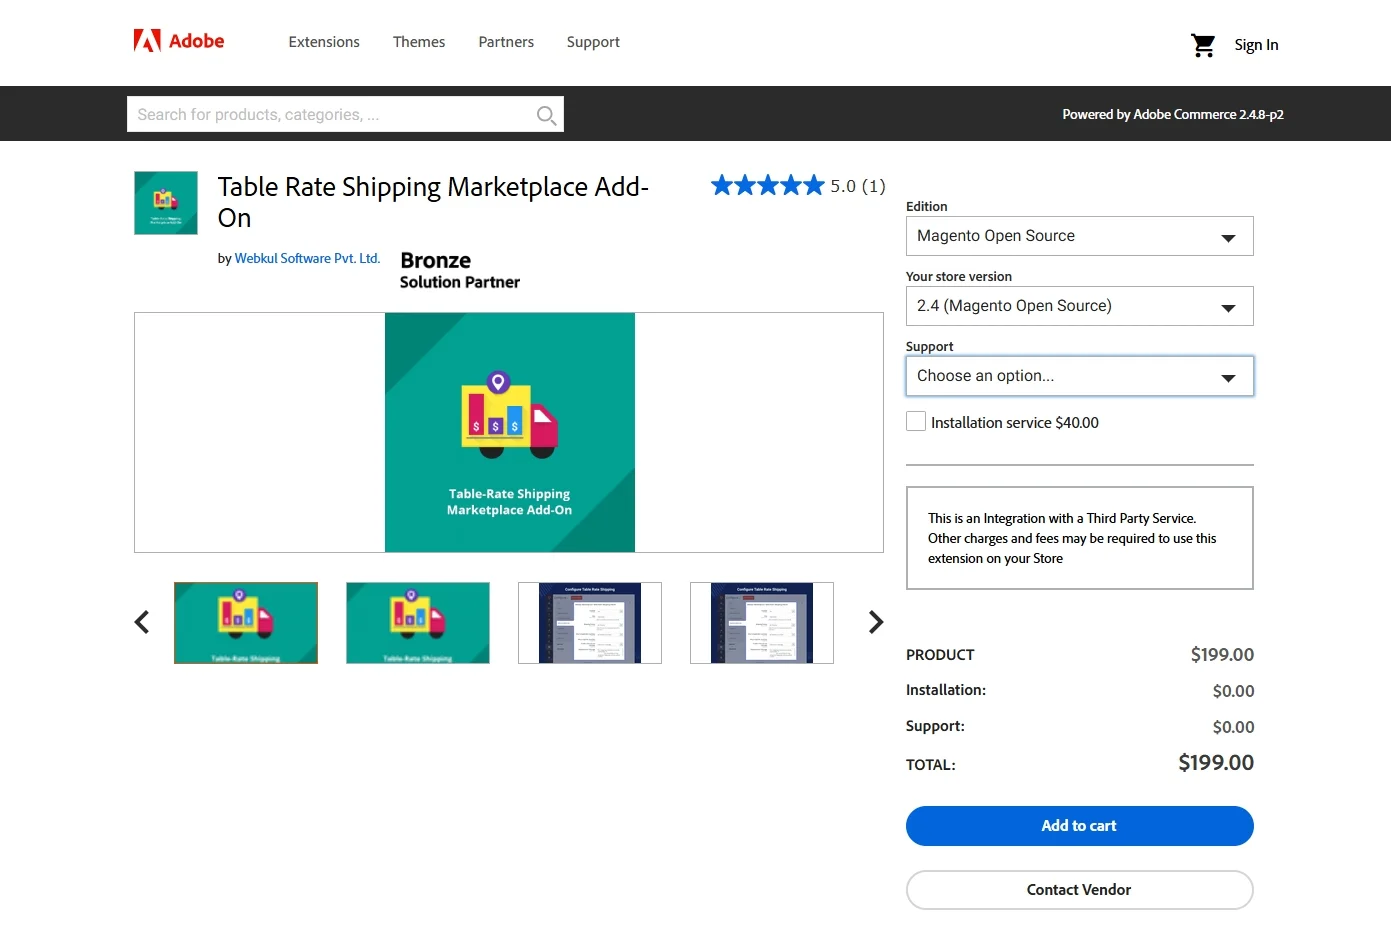This screenshot has width=1391, height=936.
Task: Open the Support options dropdown
Action: [x=1078, y=376]
